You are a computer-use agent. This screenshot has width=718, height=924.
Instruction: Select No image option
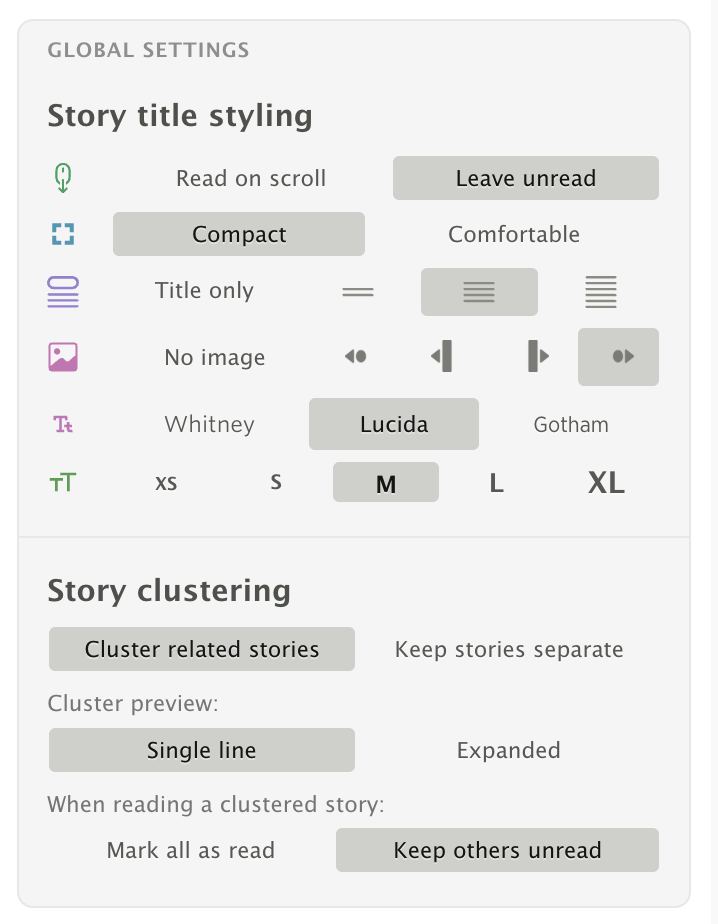click(x=214, y=357)
